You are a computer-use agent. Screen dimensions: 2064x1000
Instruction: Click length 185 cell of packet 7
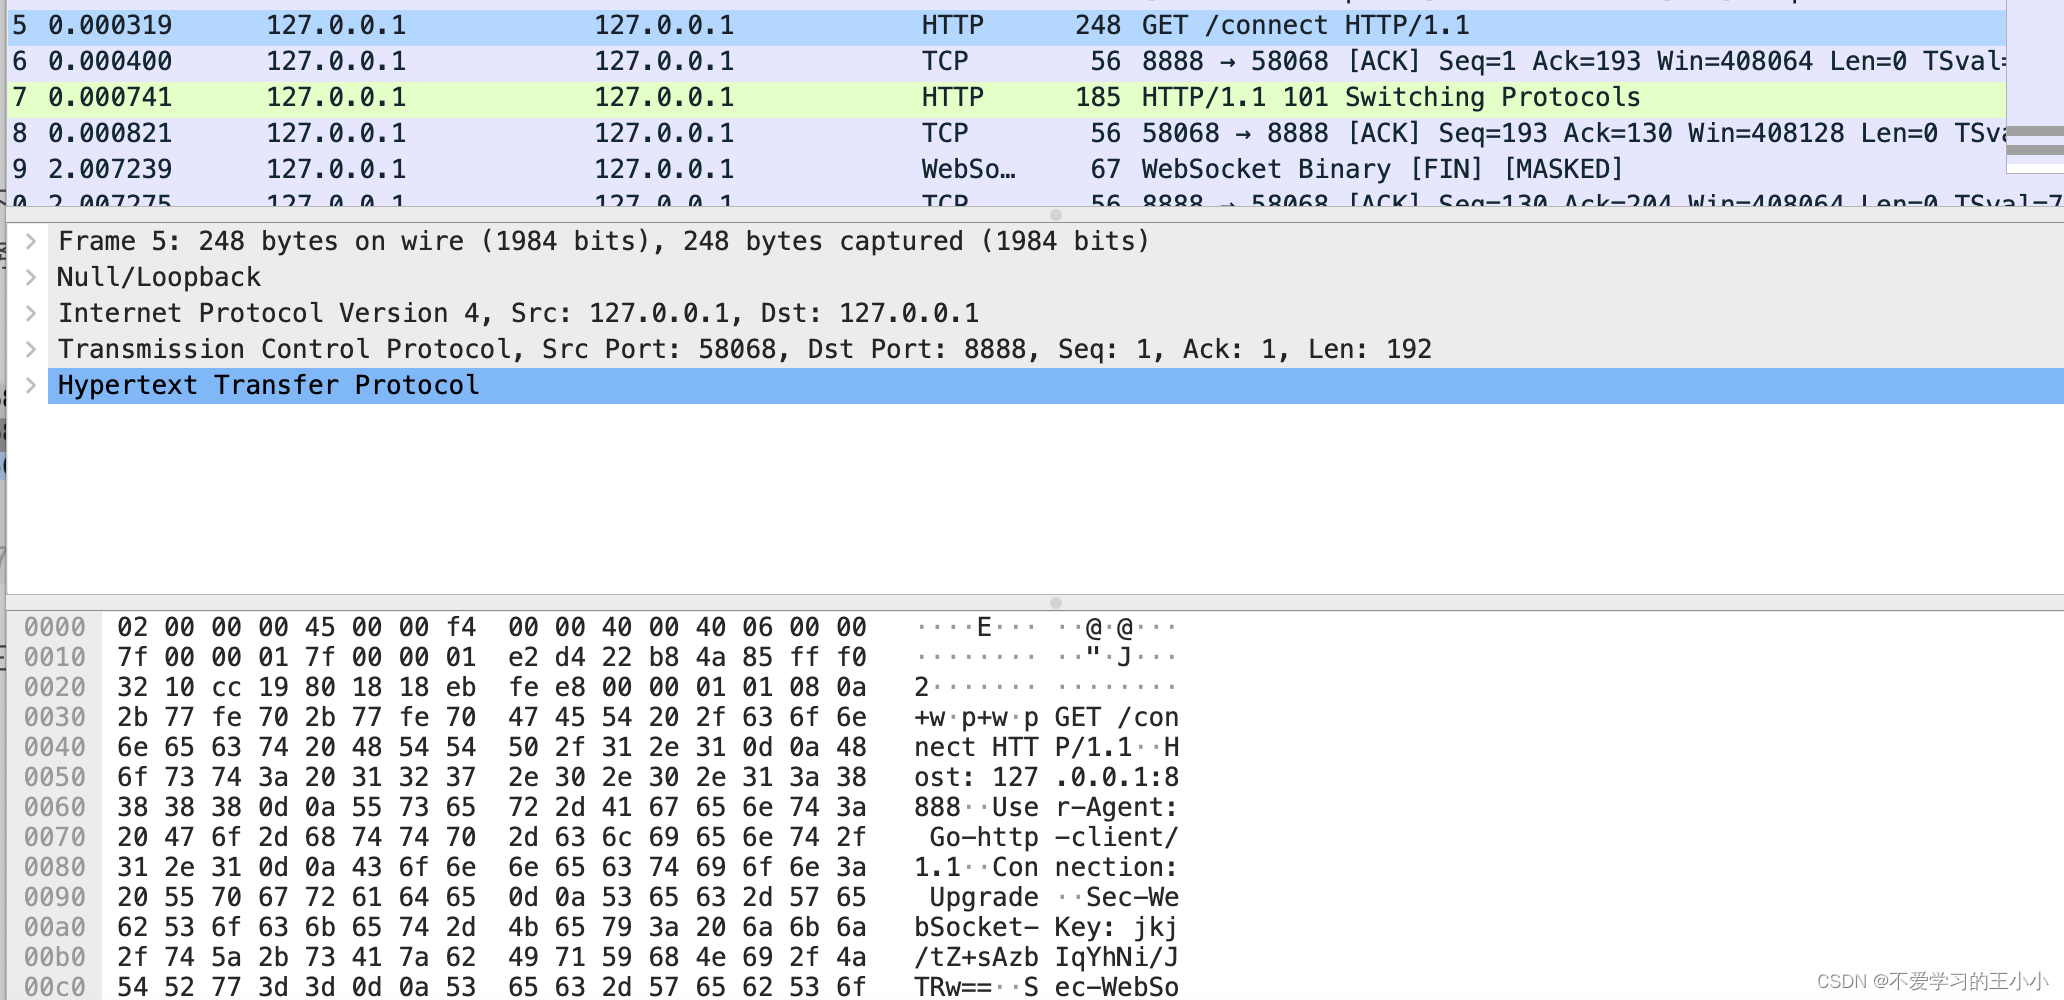coord(1098,98)
